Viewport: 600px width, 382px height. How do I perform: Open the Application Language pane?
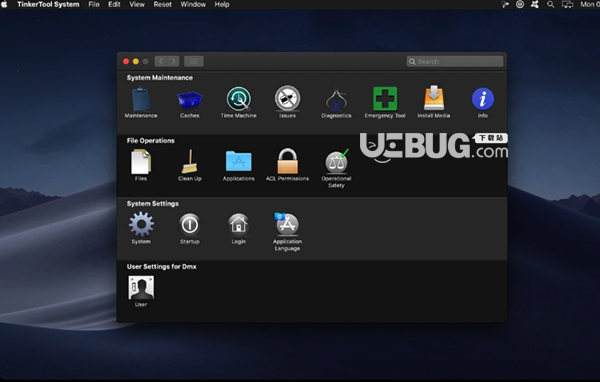pos(287,232)
